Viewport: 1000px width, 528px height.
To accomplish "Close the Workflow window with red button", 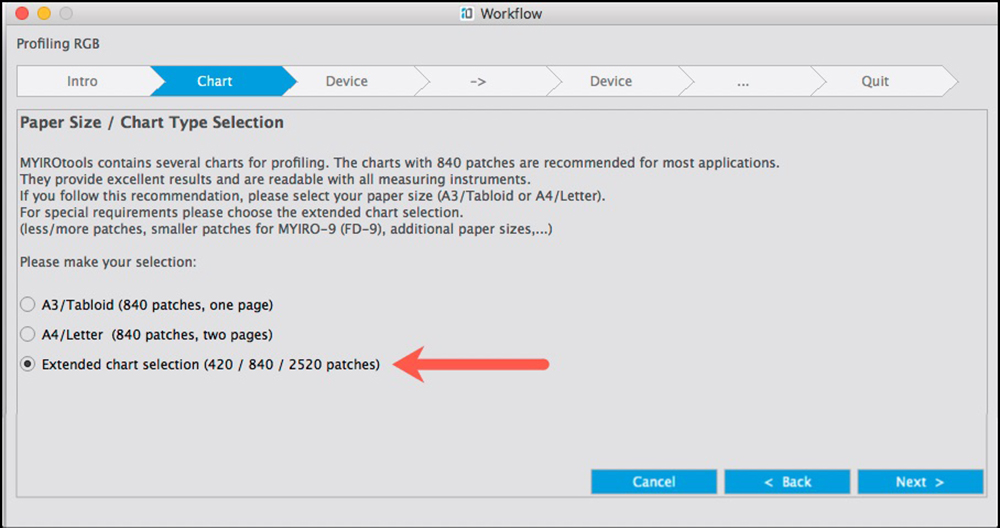I will pyautogui.click(x=22, y=14).
